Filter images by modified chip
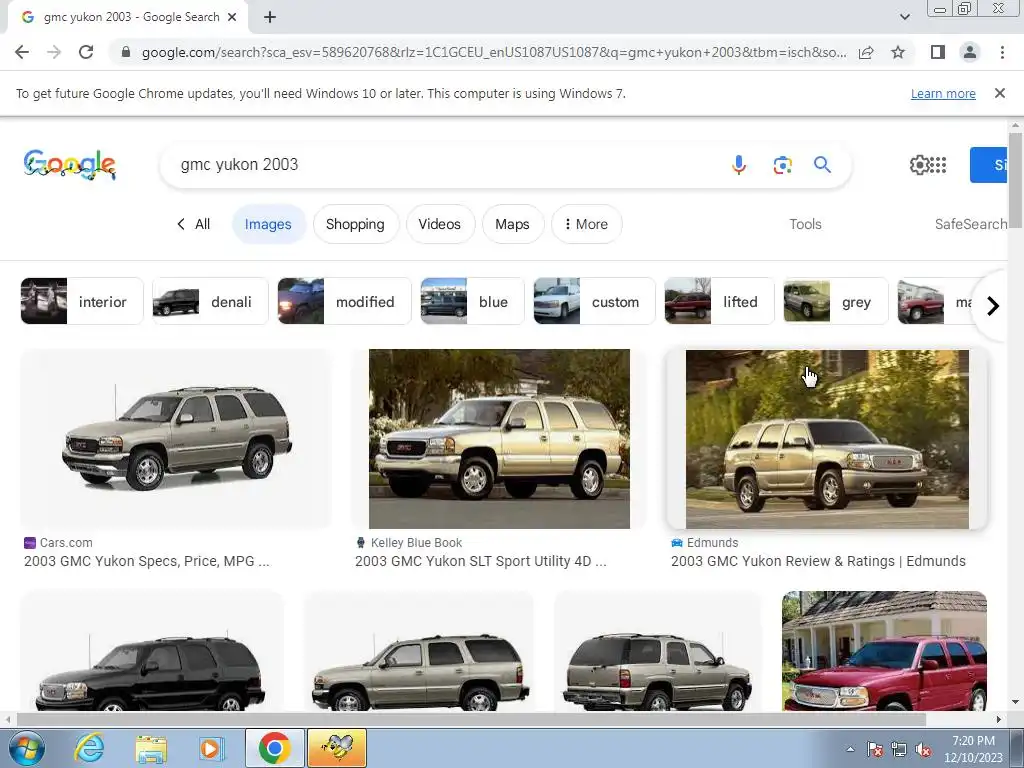The height and width of the screenshot is (768, 1024). tap(344, 301)
